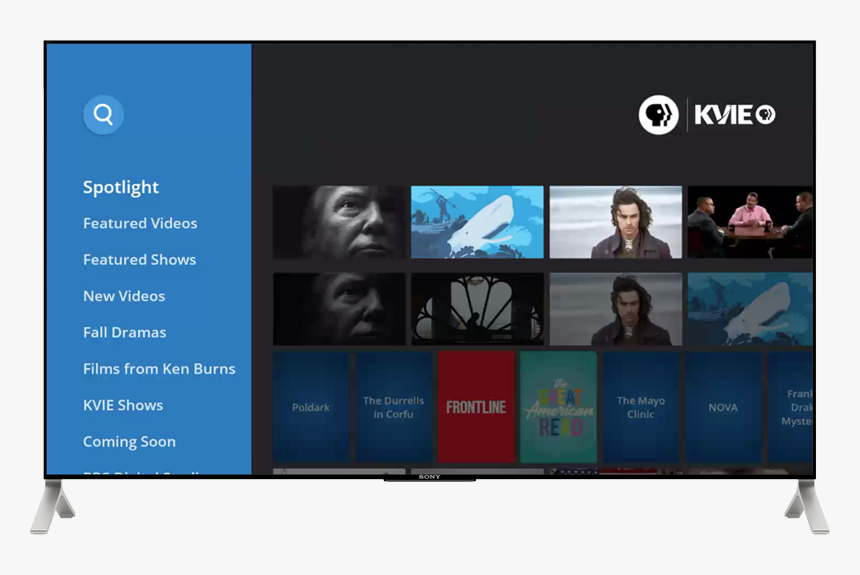The width and height of the screenshot is (860, 575).
Task: Open Featured Shows category
Action: [139, 260]
